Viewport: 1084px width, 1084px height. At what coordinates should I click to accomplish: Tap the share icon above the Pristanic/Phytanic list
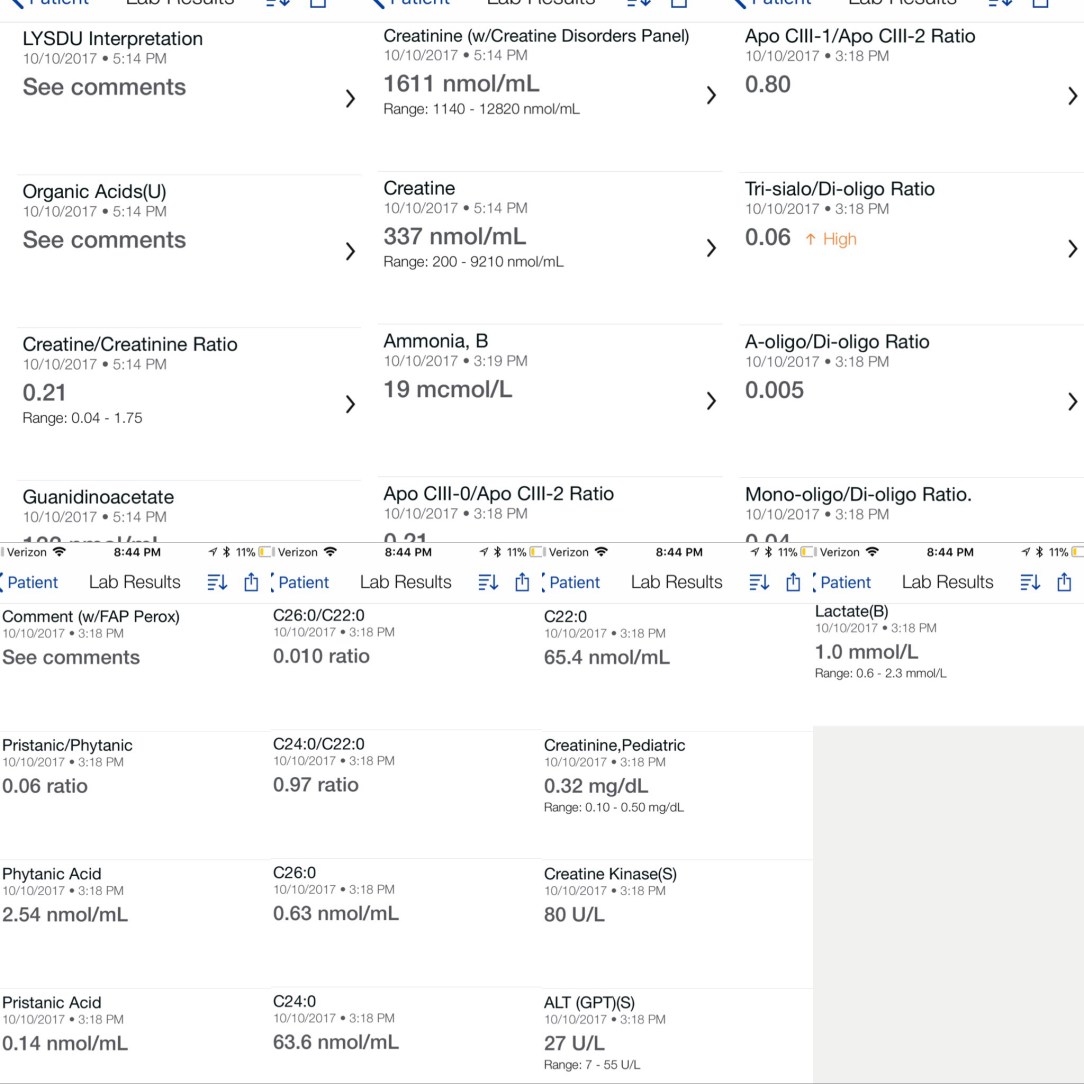pyautogui.click(x=251, y=583)
